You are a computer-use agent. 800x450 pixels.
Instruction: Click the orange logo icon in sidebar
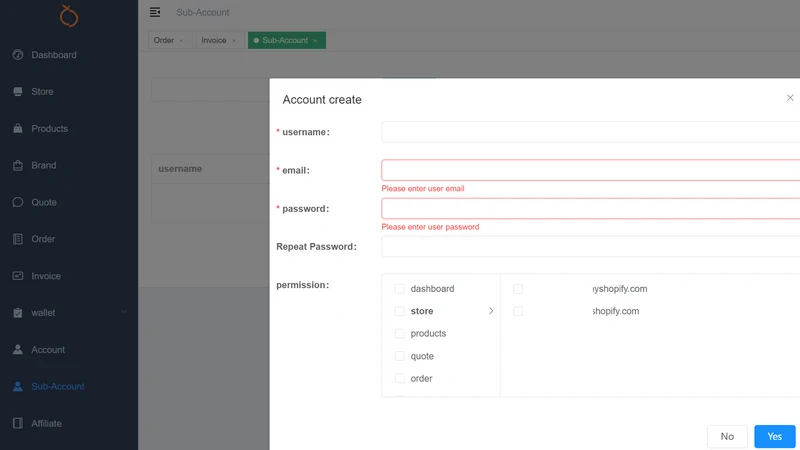69,16
